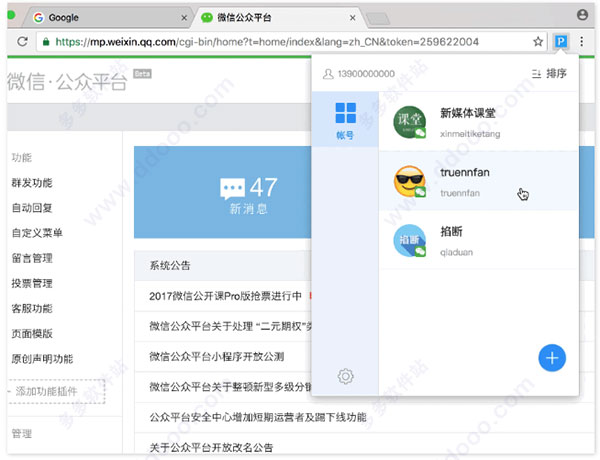Screen dimensions: 600x460
Task: Click phone number 13900000000 in popup
Action: (366, 74)
